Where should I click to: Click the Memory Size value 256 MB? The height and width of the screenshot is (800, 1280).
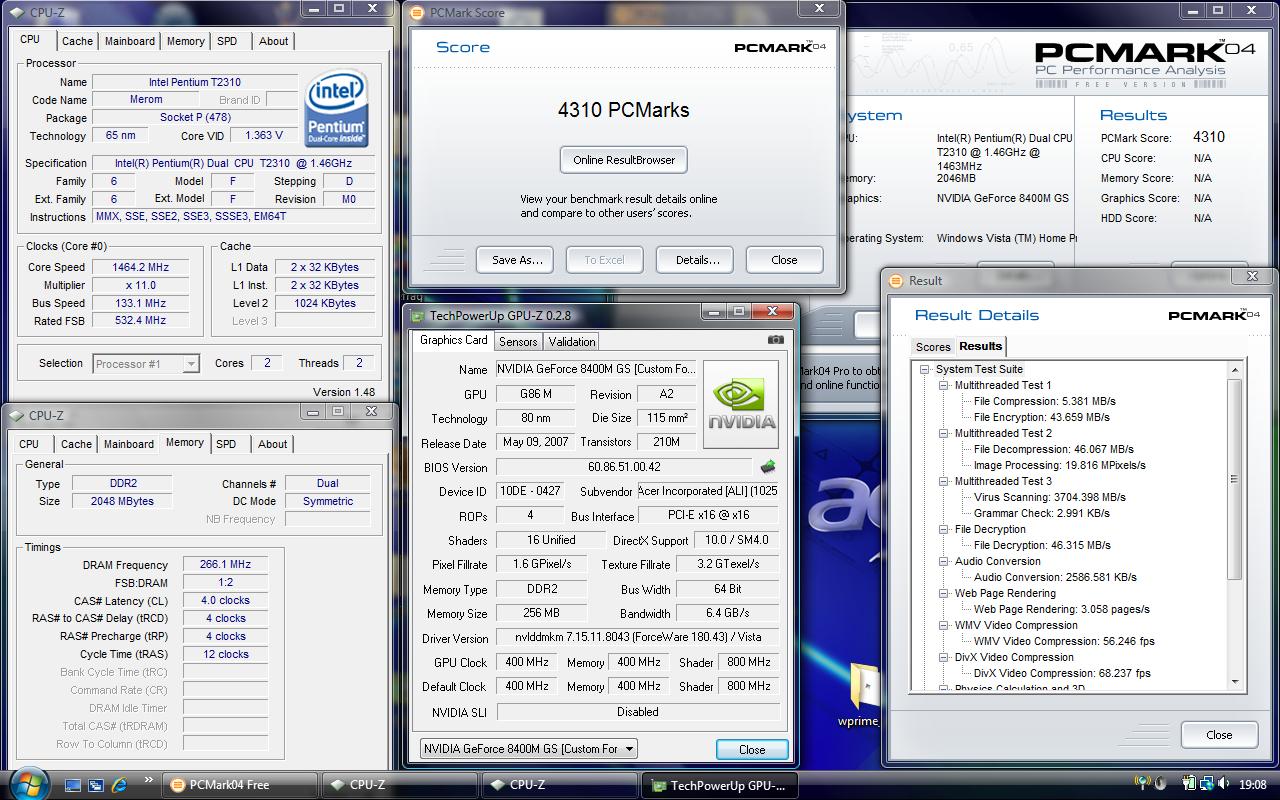point(541,613)
